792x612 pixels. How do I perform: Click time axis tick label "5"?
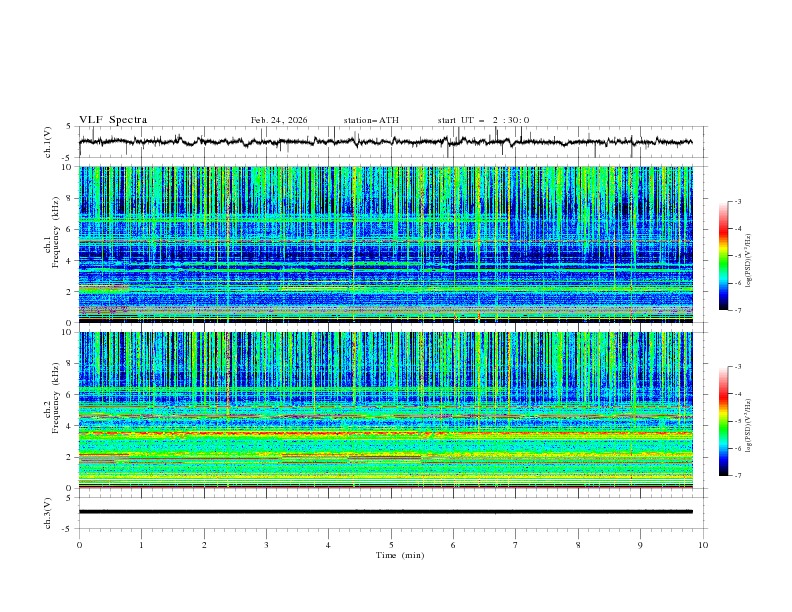coord(391,545)
